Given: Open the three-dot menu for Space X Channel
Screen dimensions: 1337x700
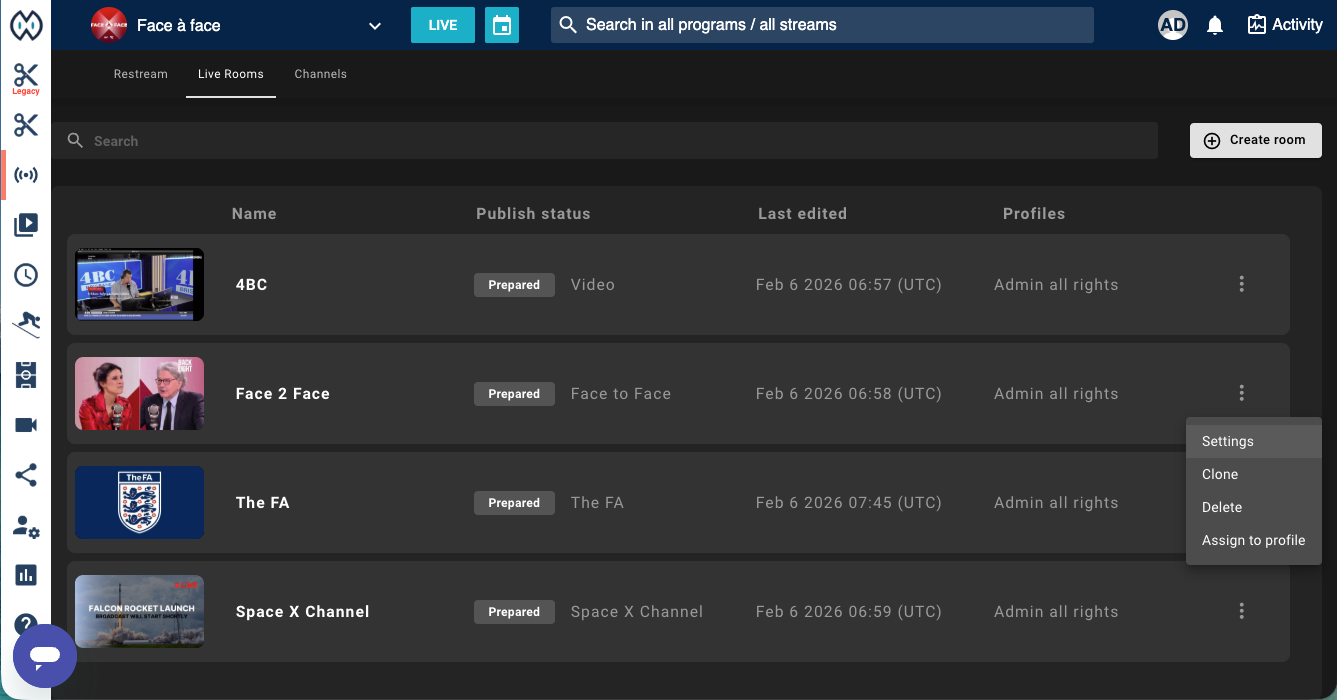Looking at the screenshot, I should click(x=1241, y=611).
